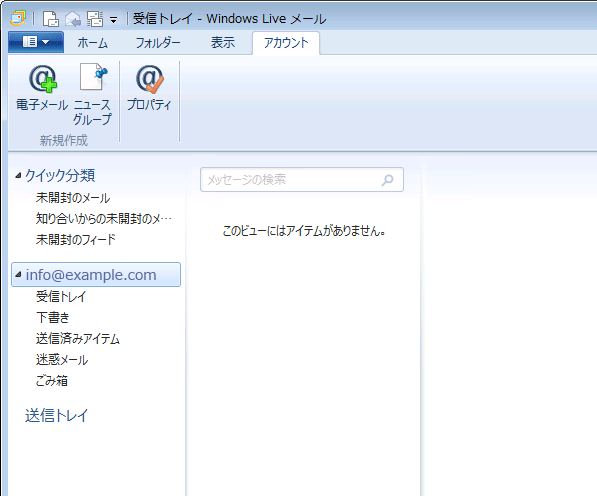Collapse the info@example.com account tree
597x496 pixels.
[18, 275]
